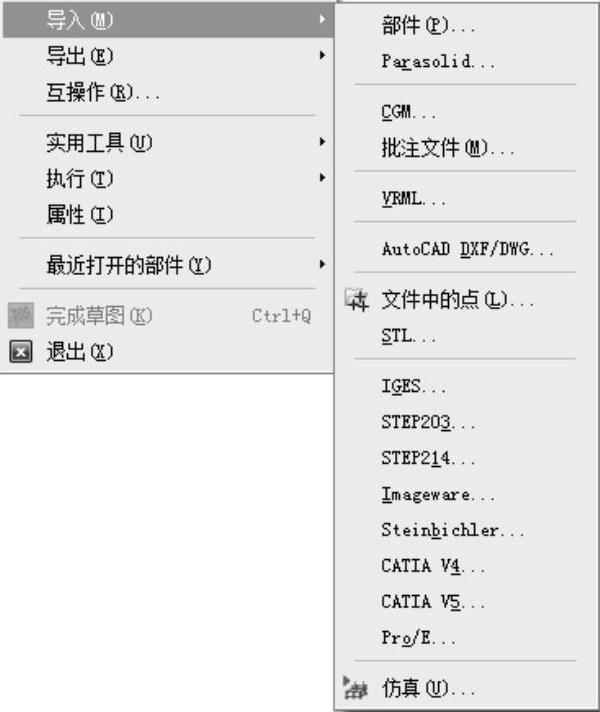Screen dimensions: 600x712
Task: Select 互操作 interoperate menu entry
Action: click(x=103, y=93)
